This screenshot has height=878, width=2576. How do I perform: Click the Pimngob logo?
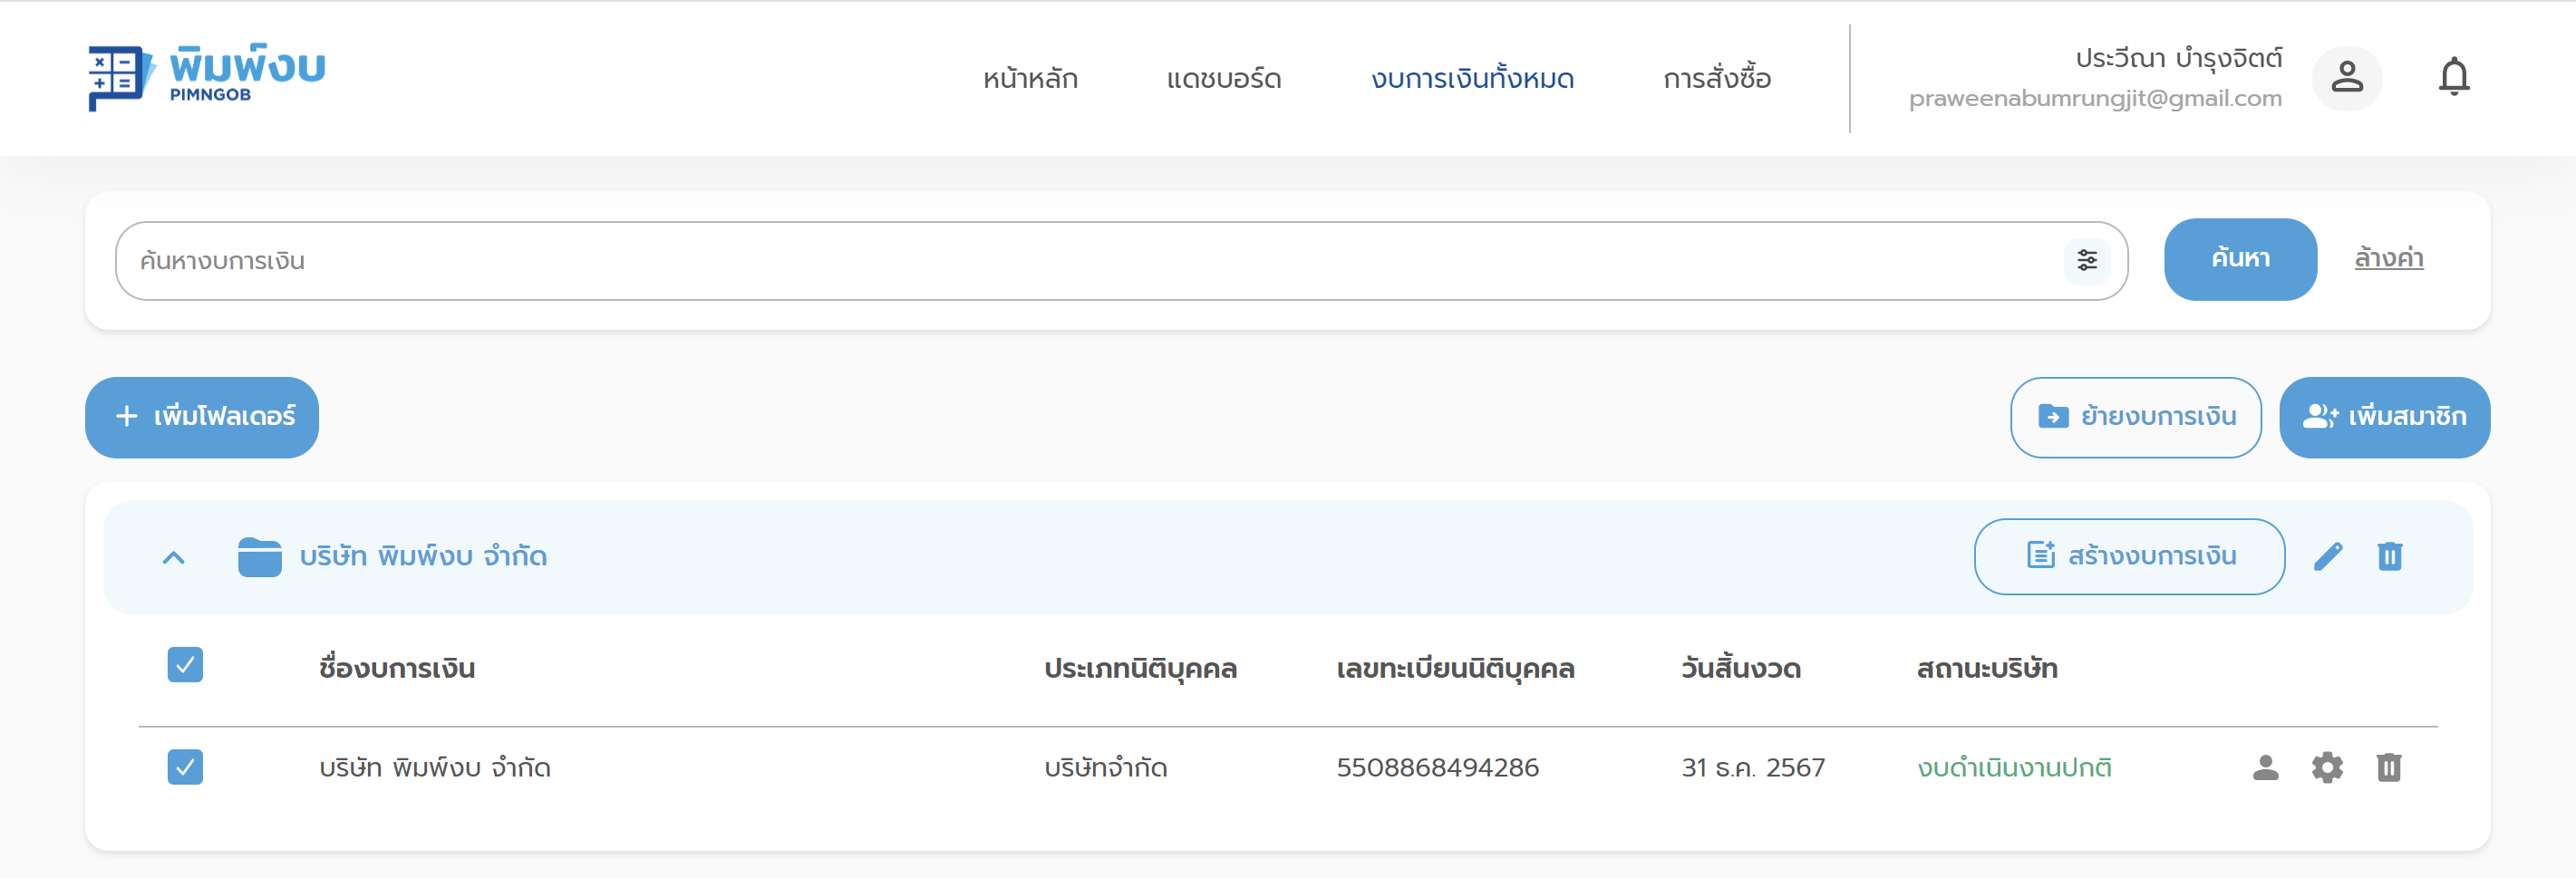click(206, 77)
